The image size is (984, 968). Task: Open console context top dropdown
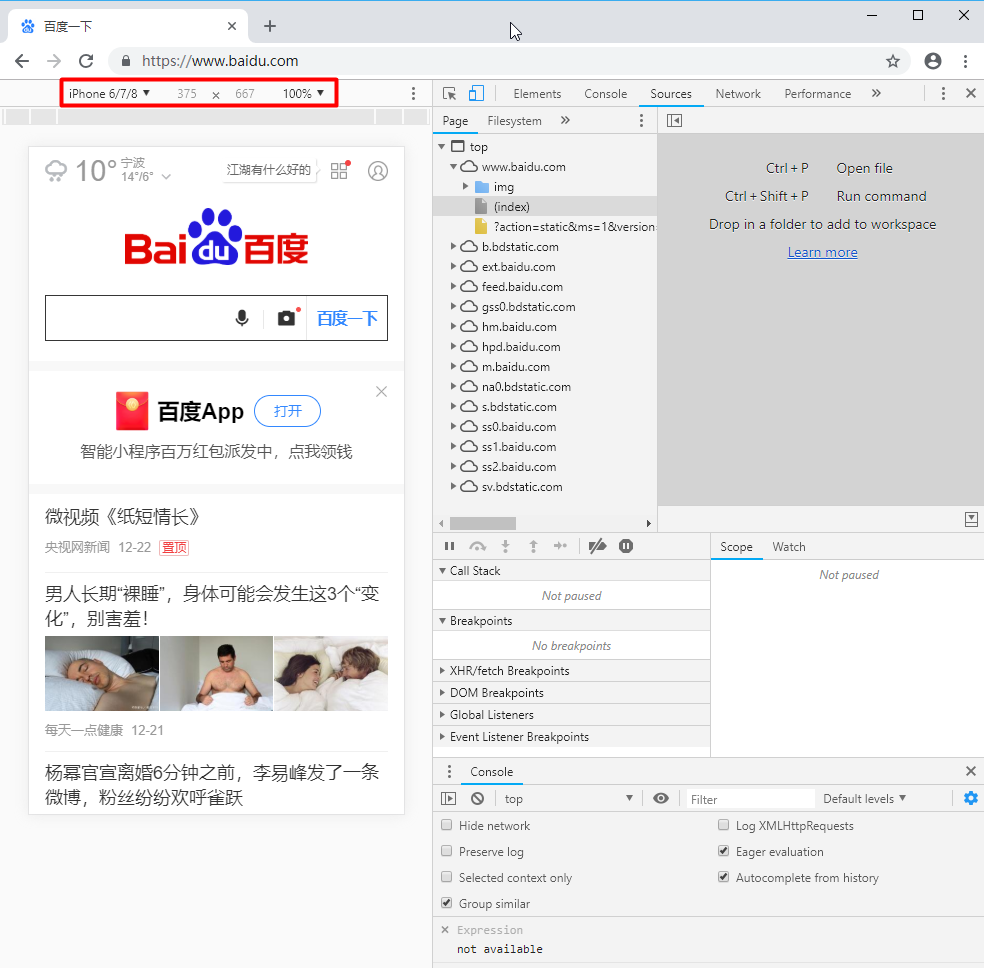coord(569,799)
